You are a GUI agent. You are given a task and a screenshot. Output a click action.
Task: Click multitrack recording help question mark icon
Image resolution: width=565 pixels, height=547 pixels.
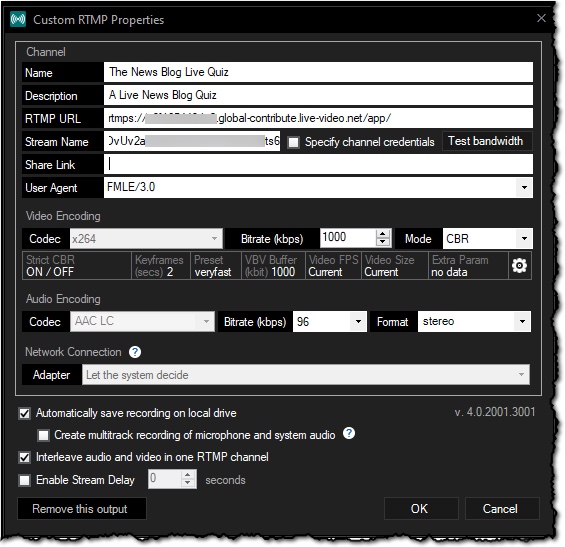[348, 433]
